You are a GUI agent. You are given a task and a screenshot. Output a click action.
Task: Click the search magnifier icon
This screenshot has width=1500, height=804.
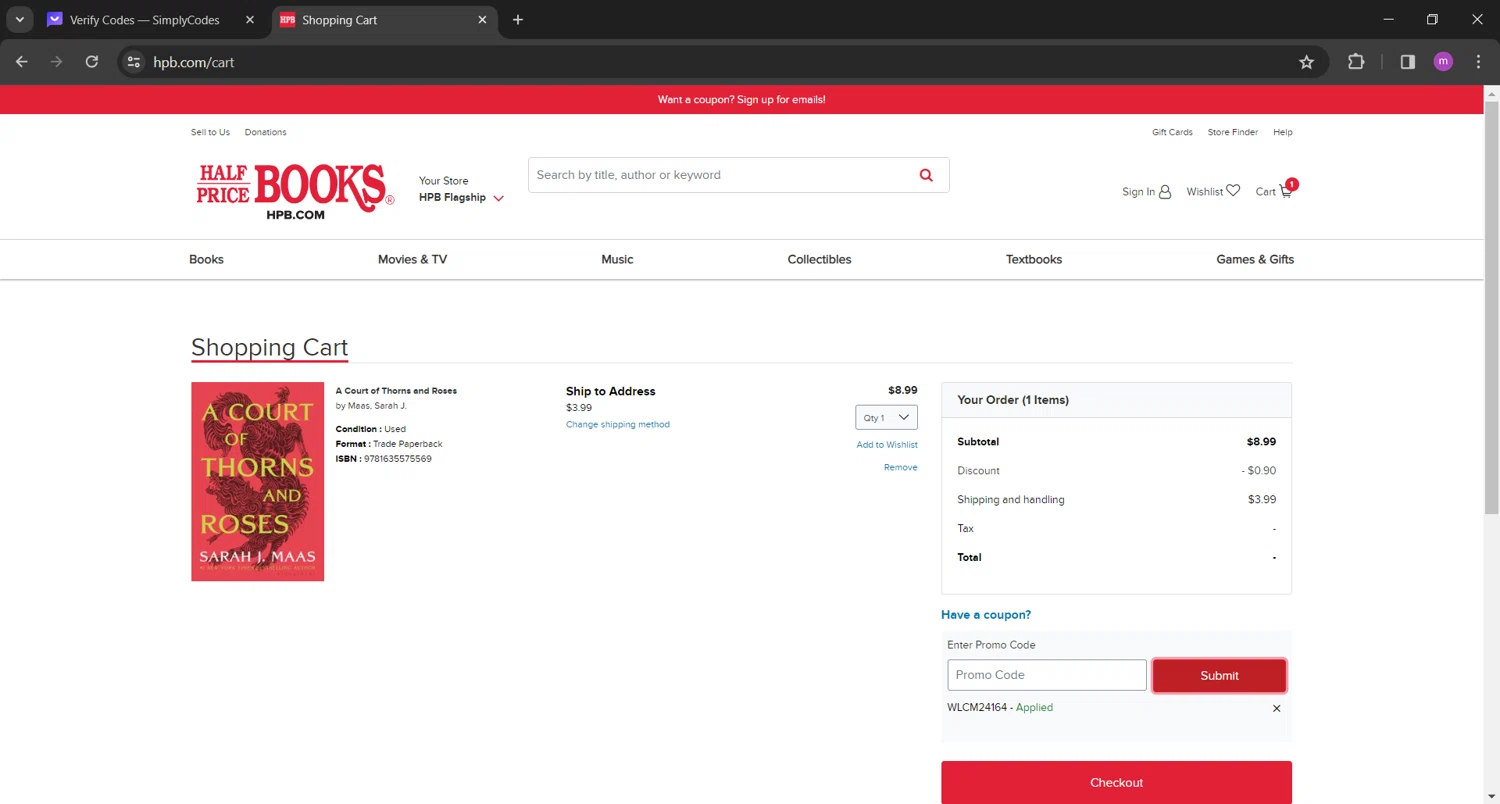(x=926, y=175)
